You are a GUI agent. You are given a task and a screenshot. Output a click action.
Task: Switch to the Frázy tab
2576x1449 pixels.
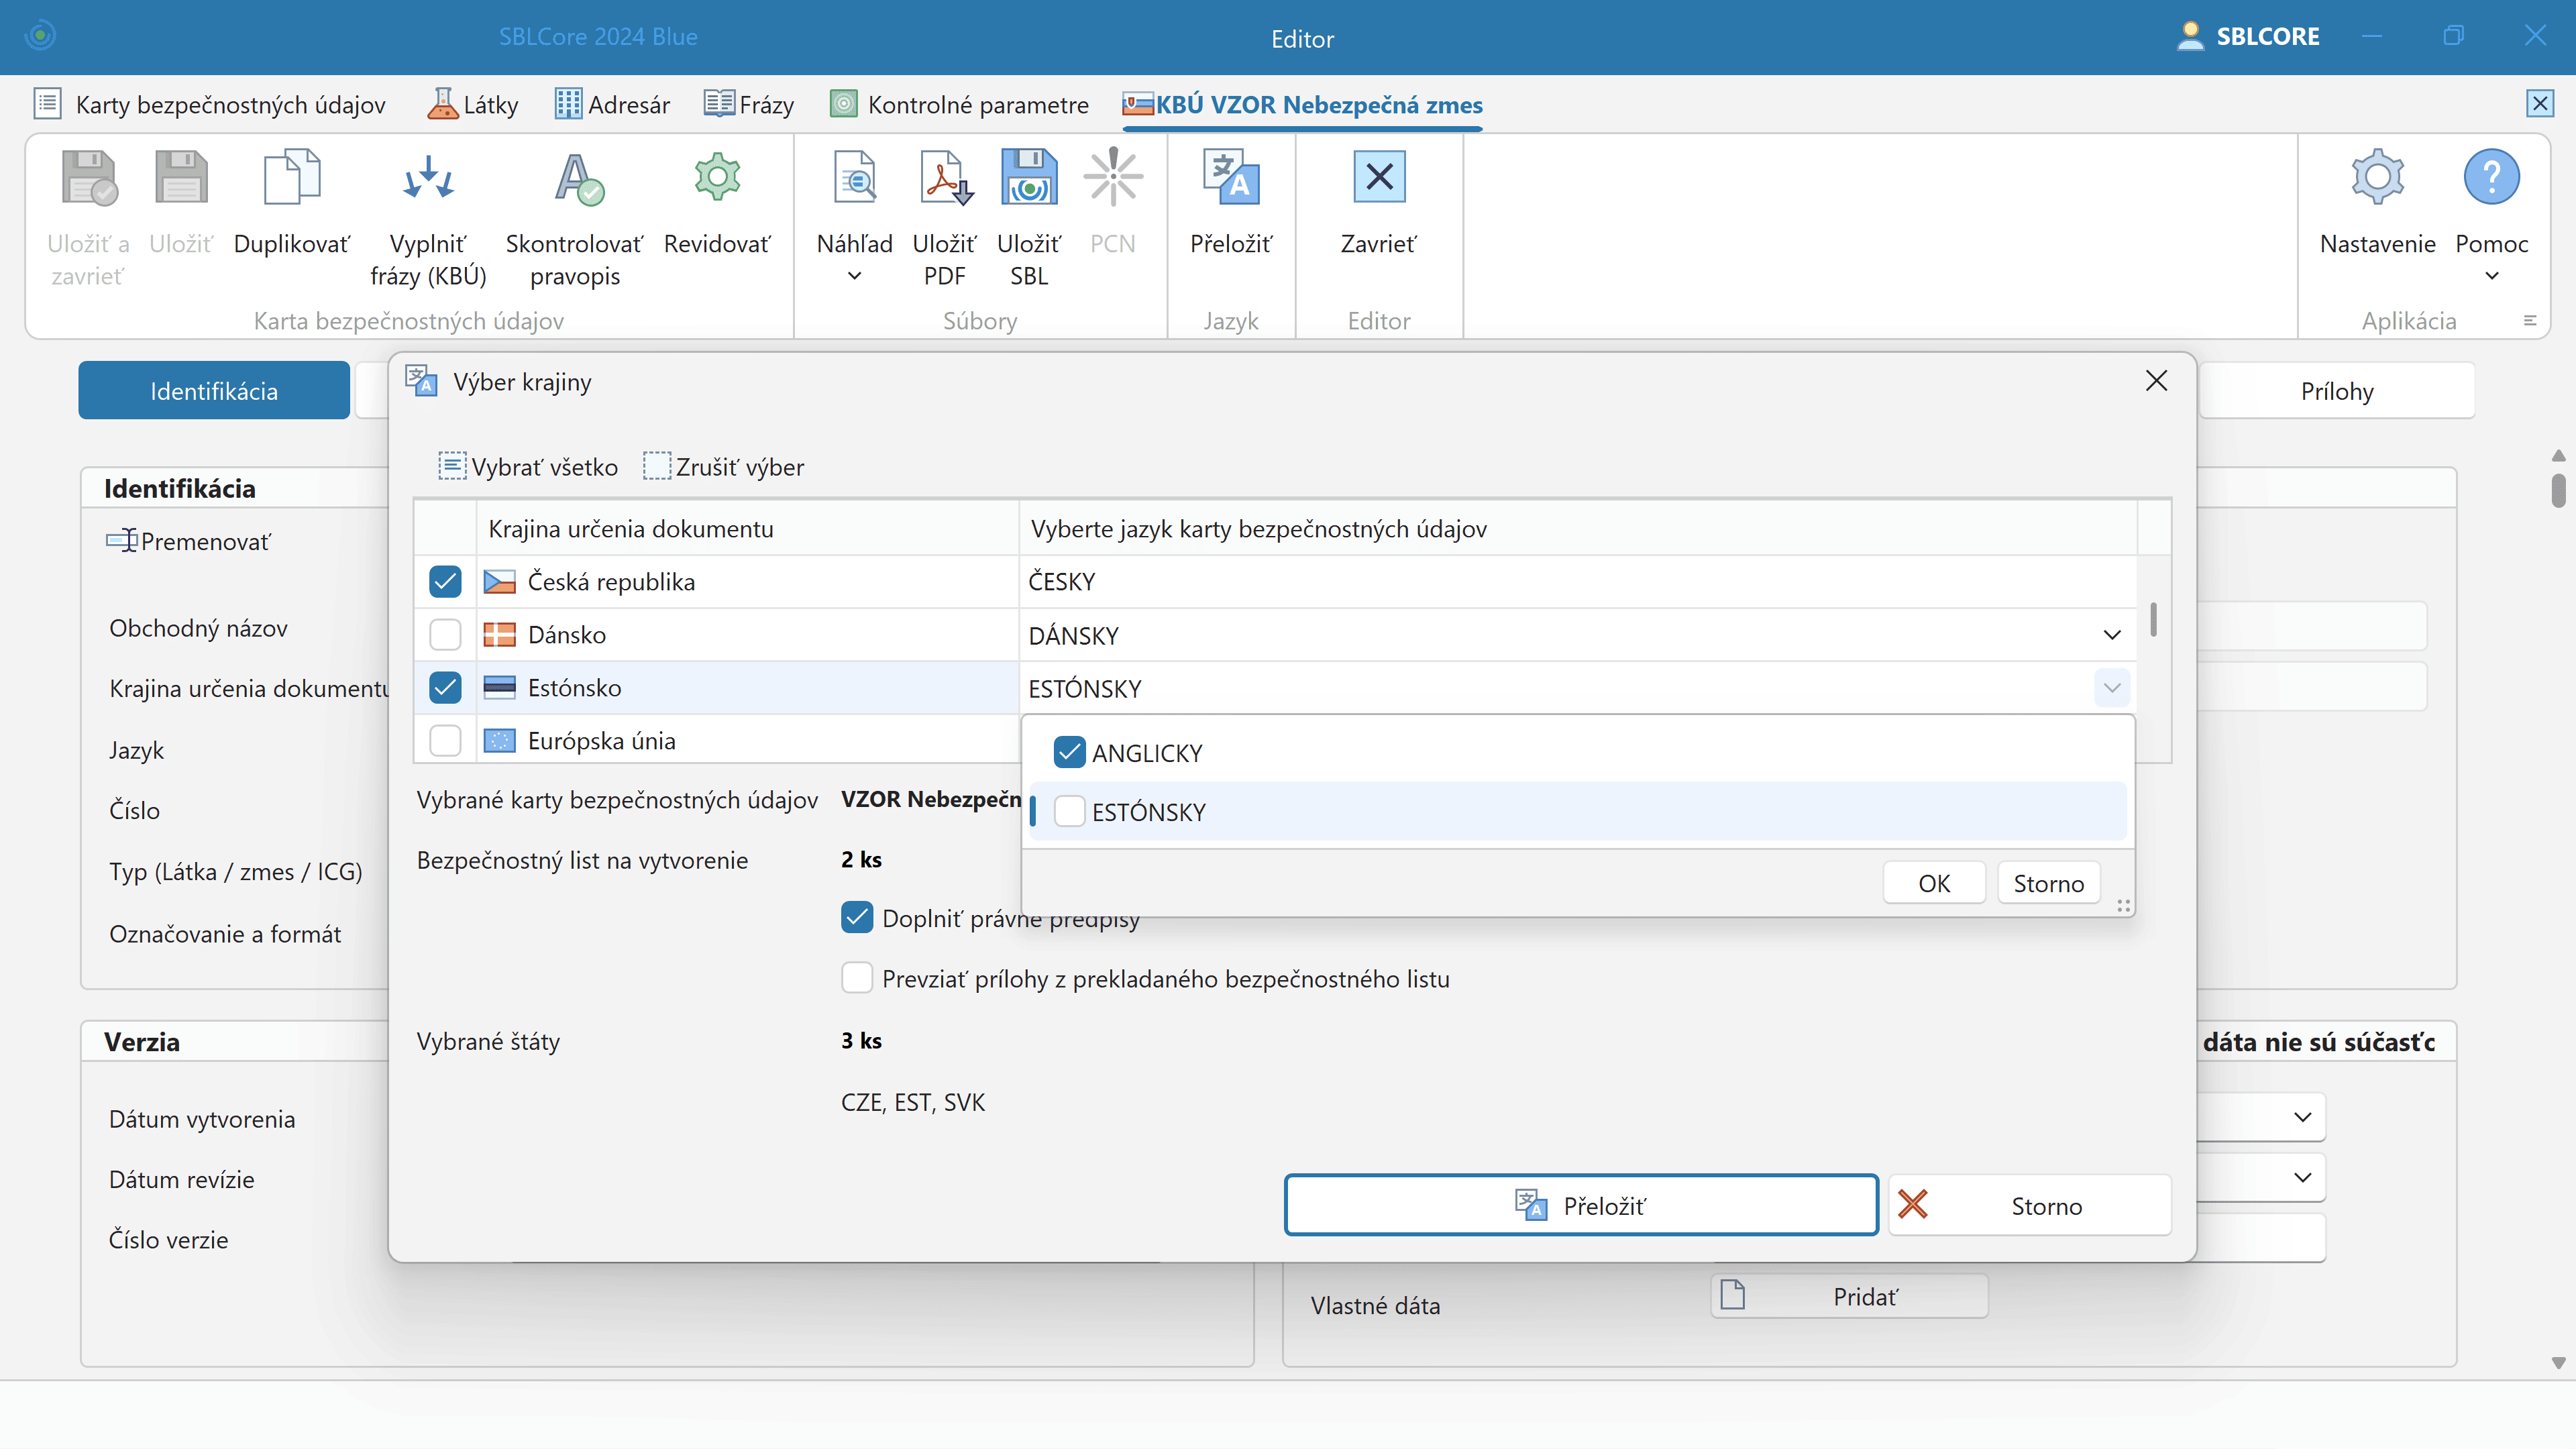(x=750, y=104)
